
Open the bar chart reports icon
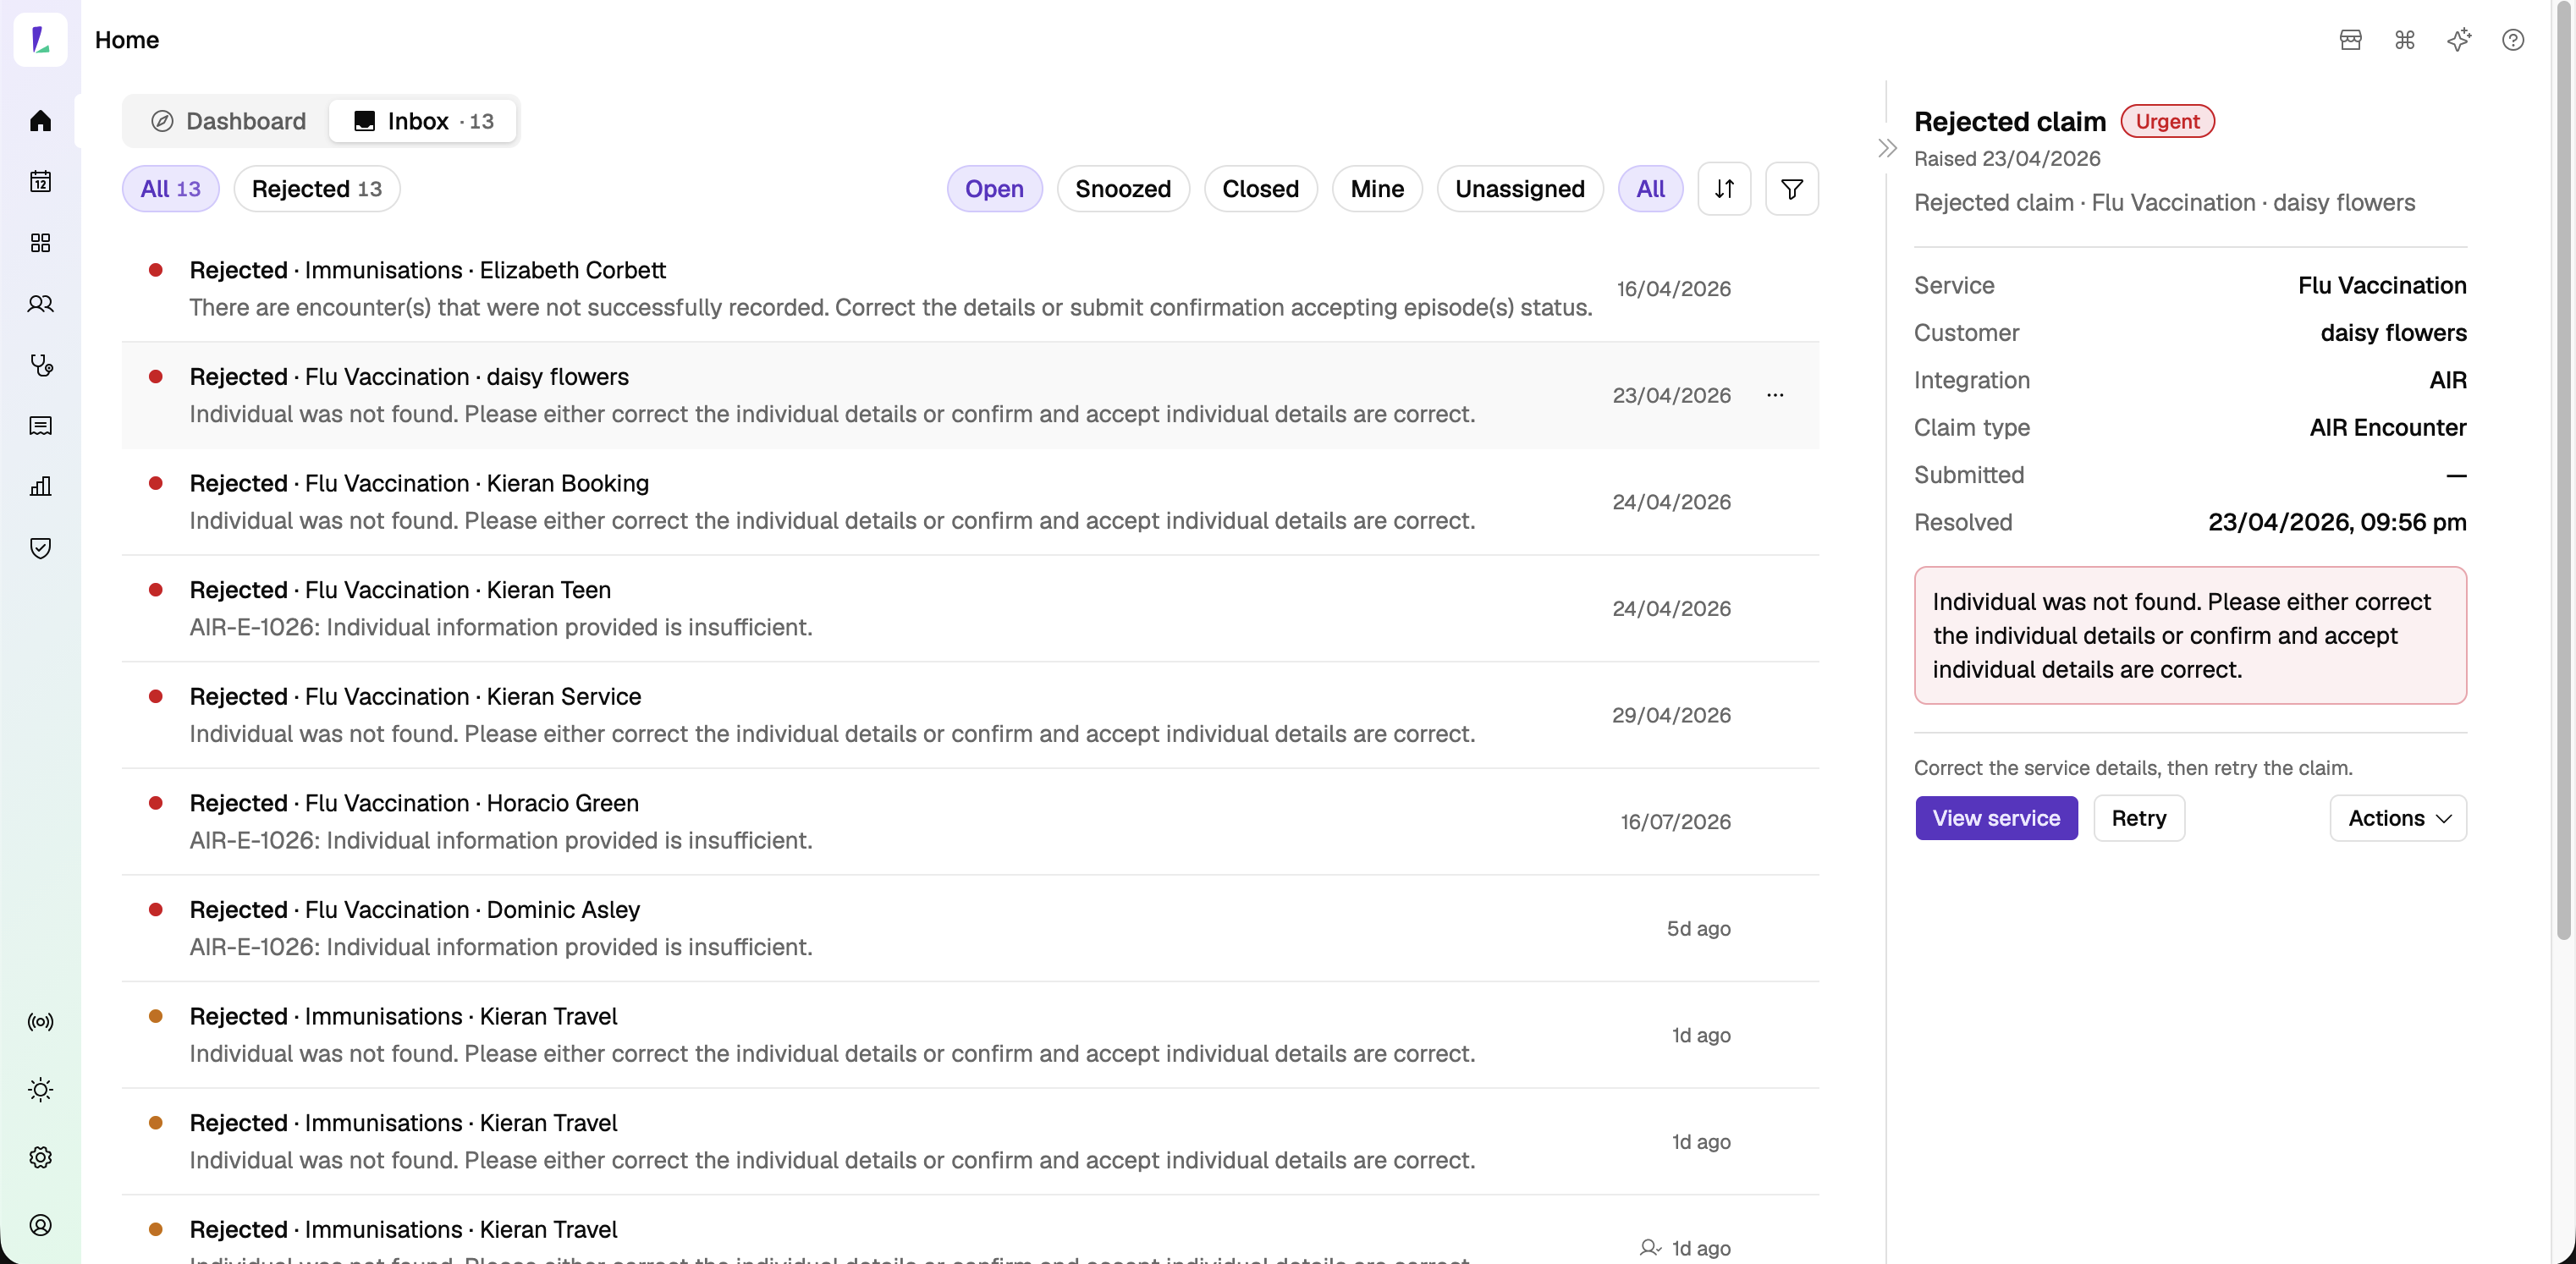point(40,487)
